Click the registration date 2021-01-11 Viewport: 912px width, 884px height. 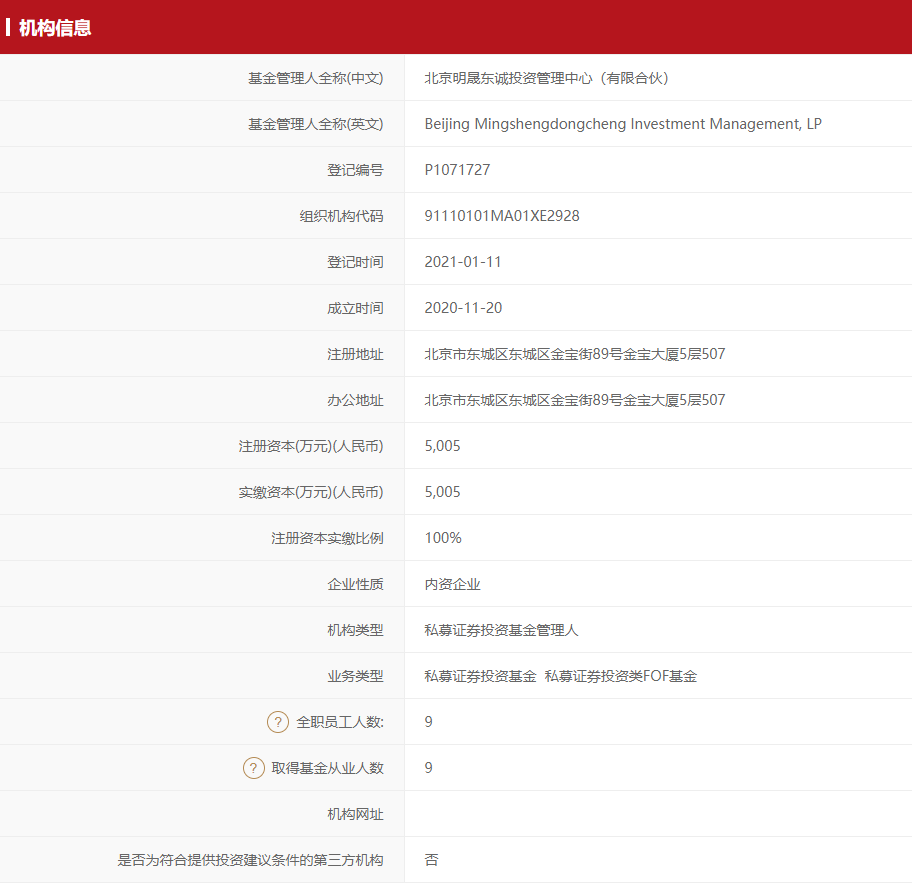click(x=463, y=262)
